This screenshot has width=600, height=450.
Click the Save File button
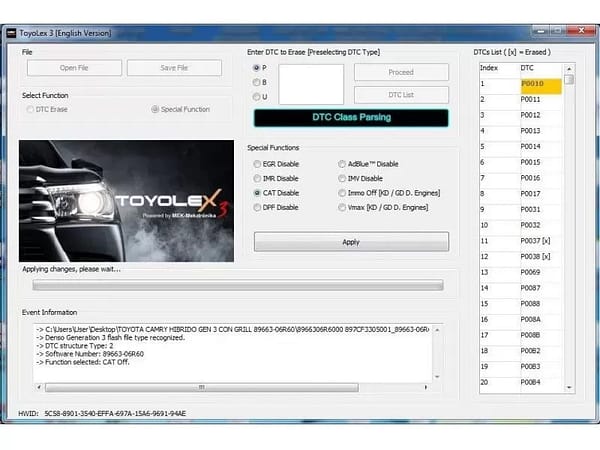174,68
